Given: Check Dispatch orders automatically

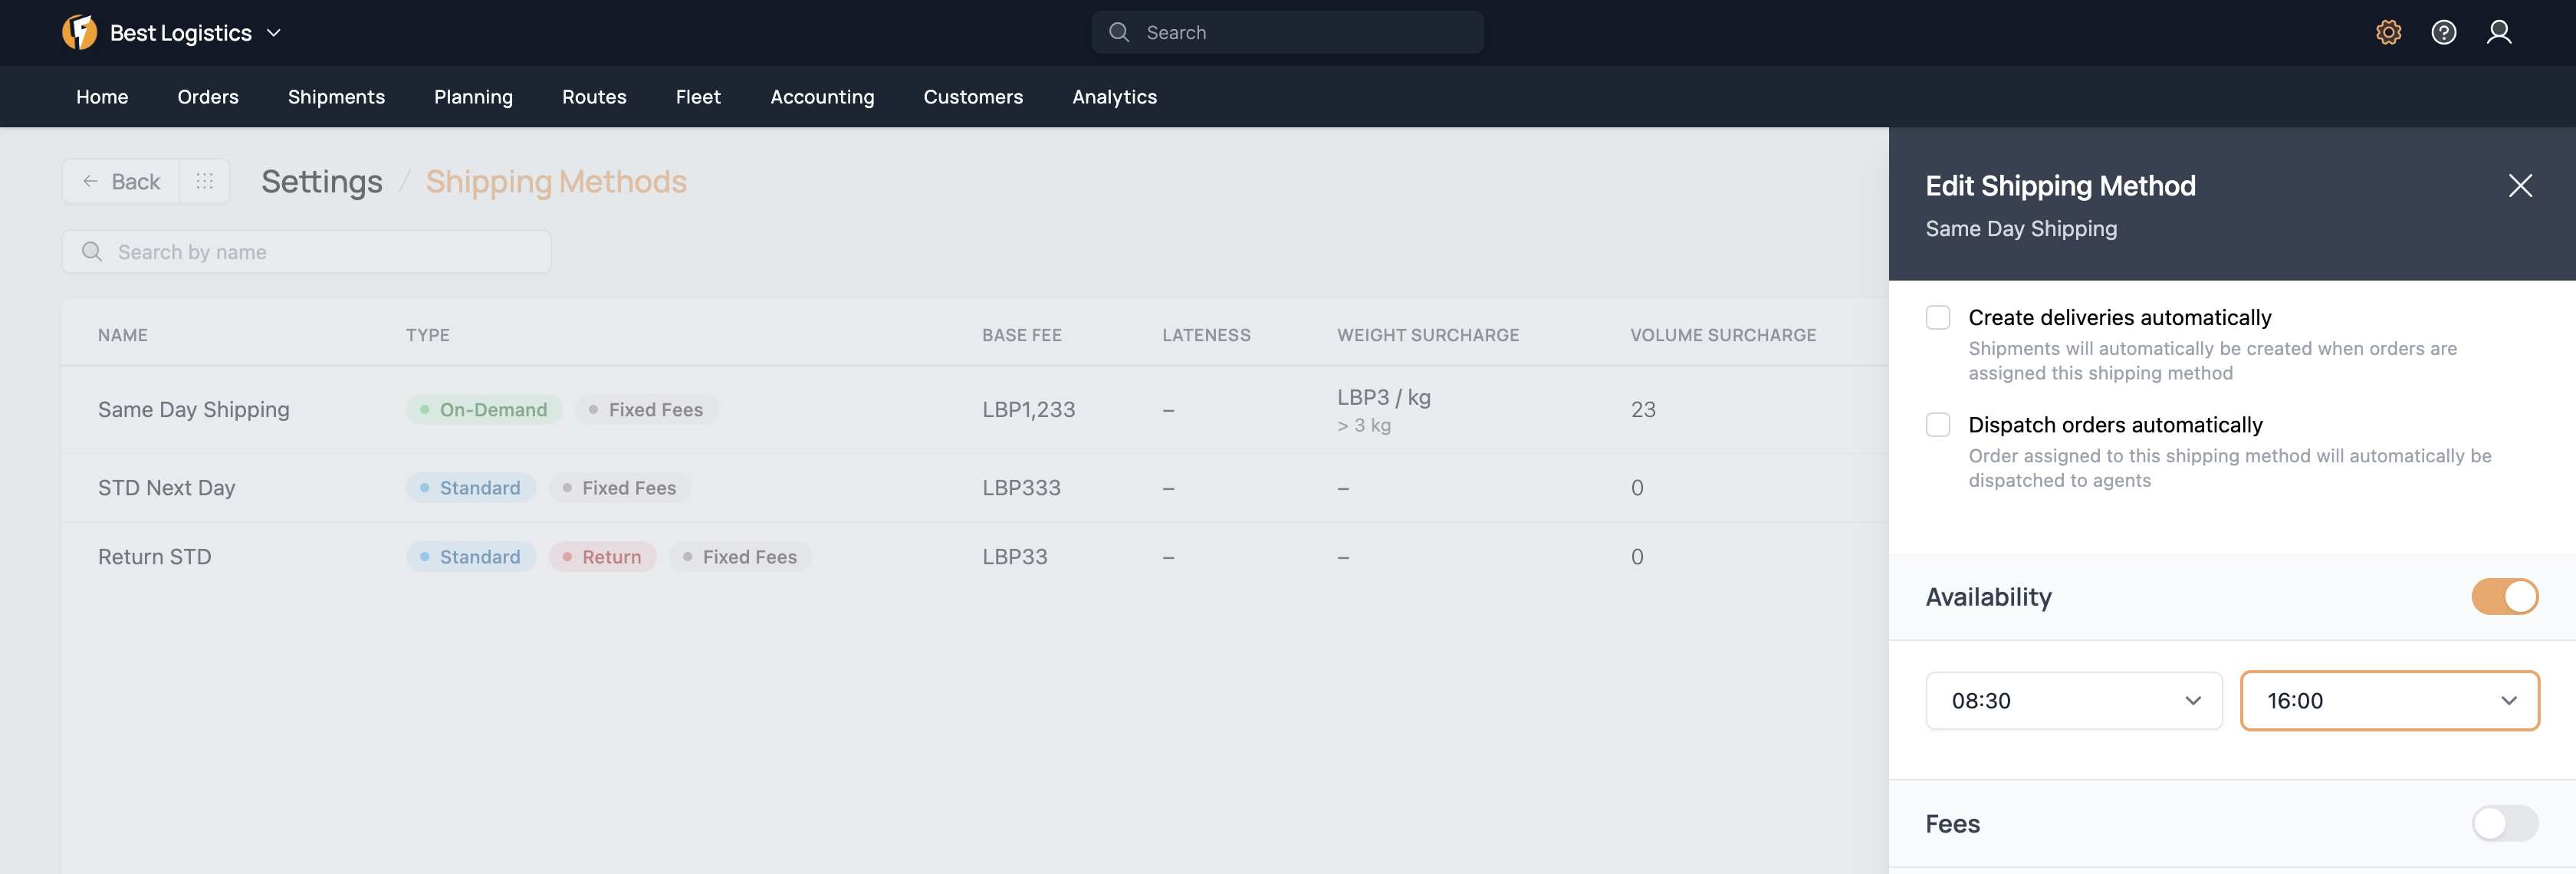Looking at the screenshot, I should [x=1938, y=425].
